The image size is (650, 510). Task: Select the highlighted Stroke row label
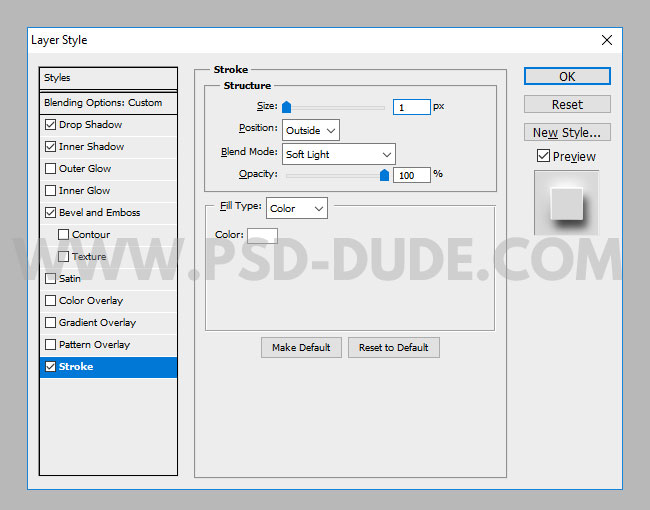pos(76,367)
